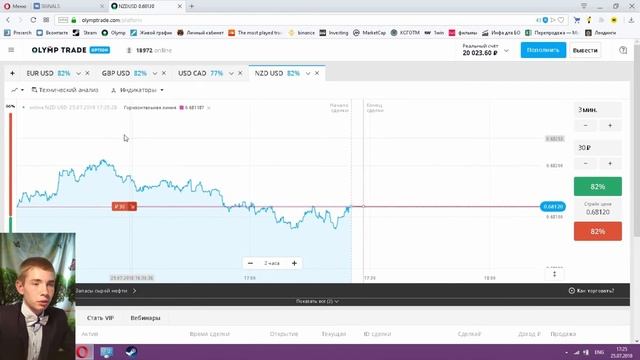
Task: Click the ENG language indicator in tray
Action: tap(599, 352)
